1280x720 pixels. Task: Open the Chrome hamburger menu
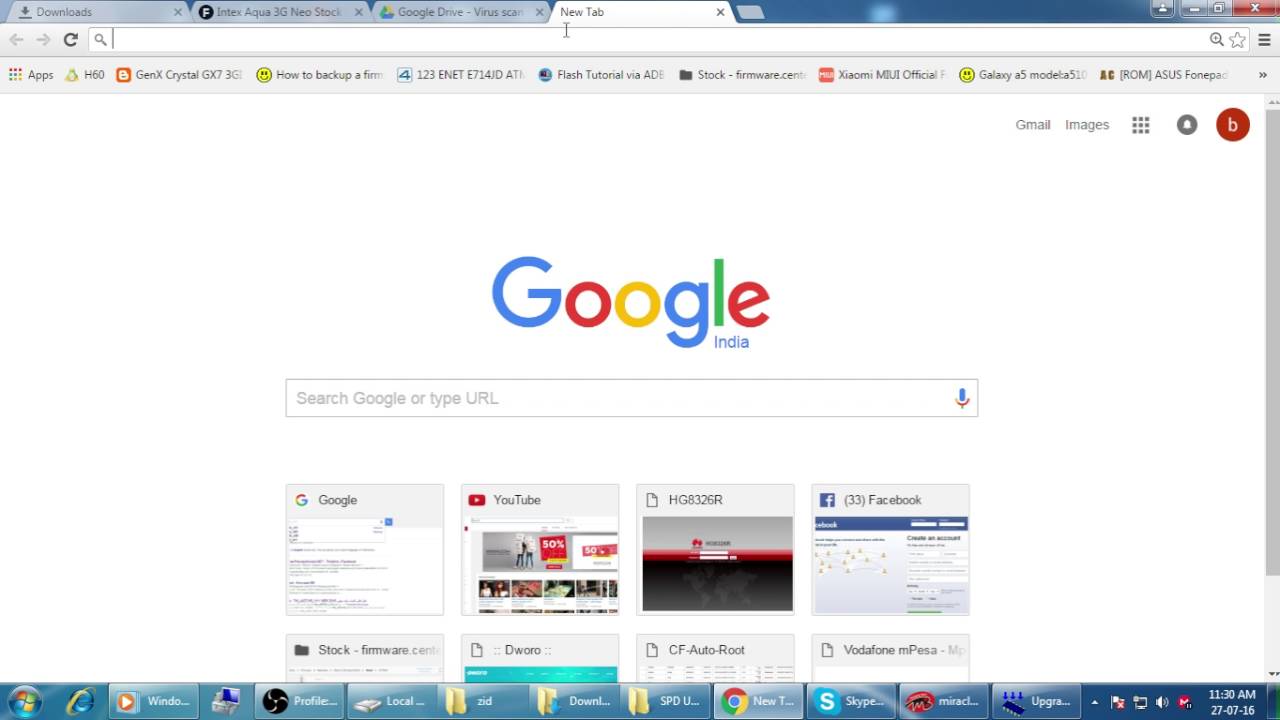1264,40
